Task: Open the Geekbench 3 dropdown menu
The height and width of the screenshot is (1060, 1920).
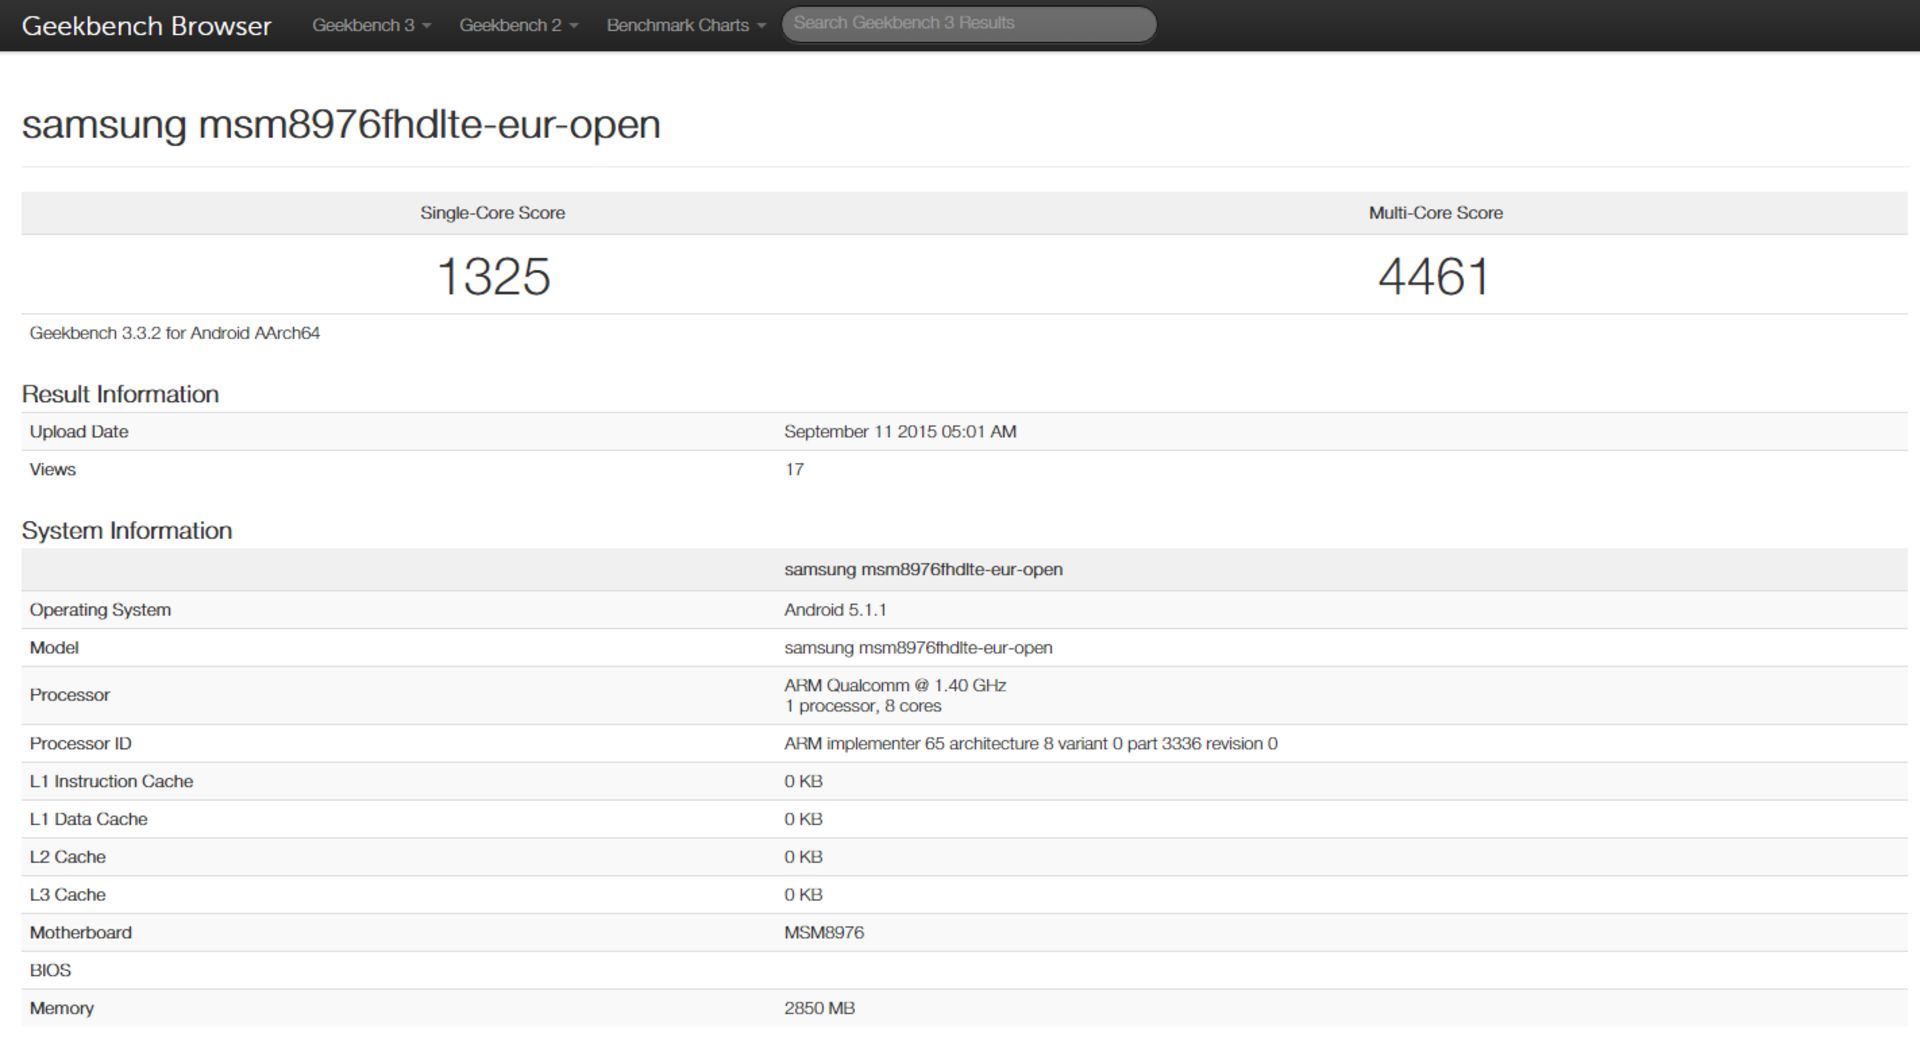Action: [x=371, y=26]
